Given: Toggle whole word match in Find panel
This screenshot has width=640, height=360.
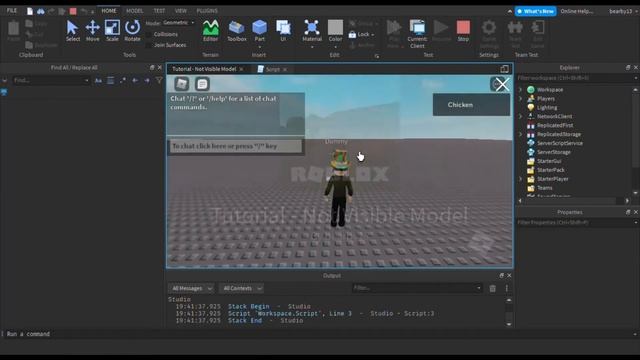Looking at the screenshot, I should tap(111, 81).
